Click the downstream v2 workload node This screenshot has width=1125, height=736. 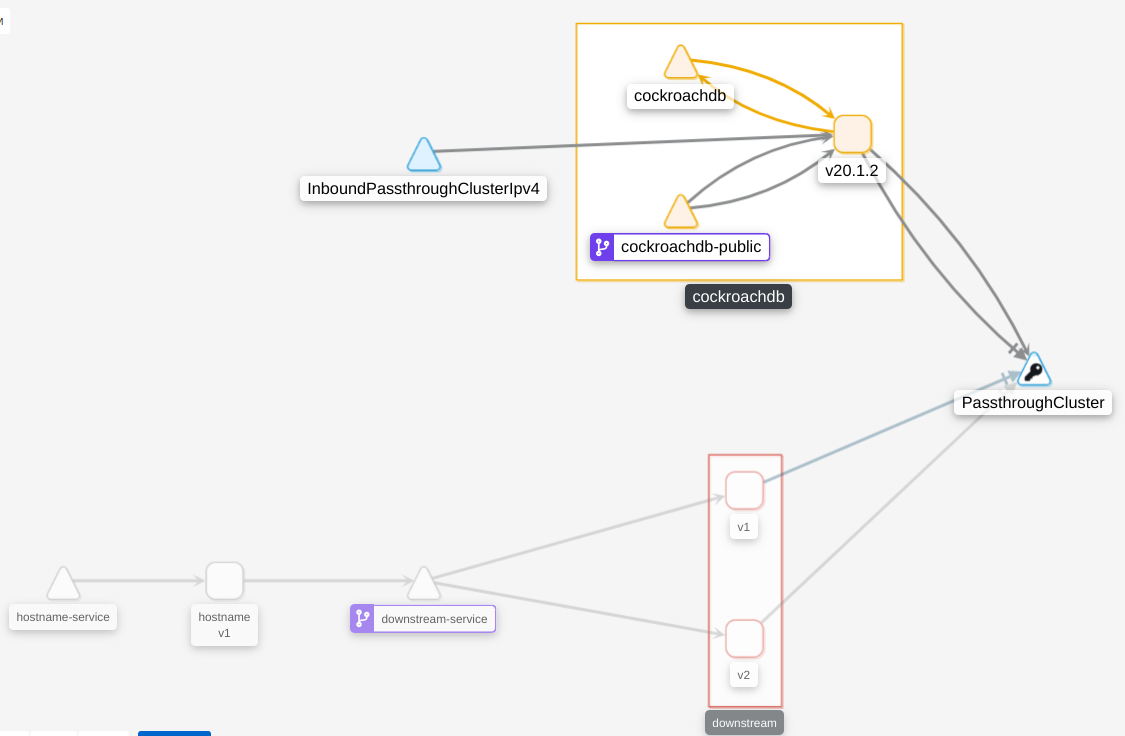pyautogui.click(x=744, y=638)
